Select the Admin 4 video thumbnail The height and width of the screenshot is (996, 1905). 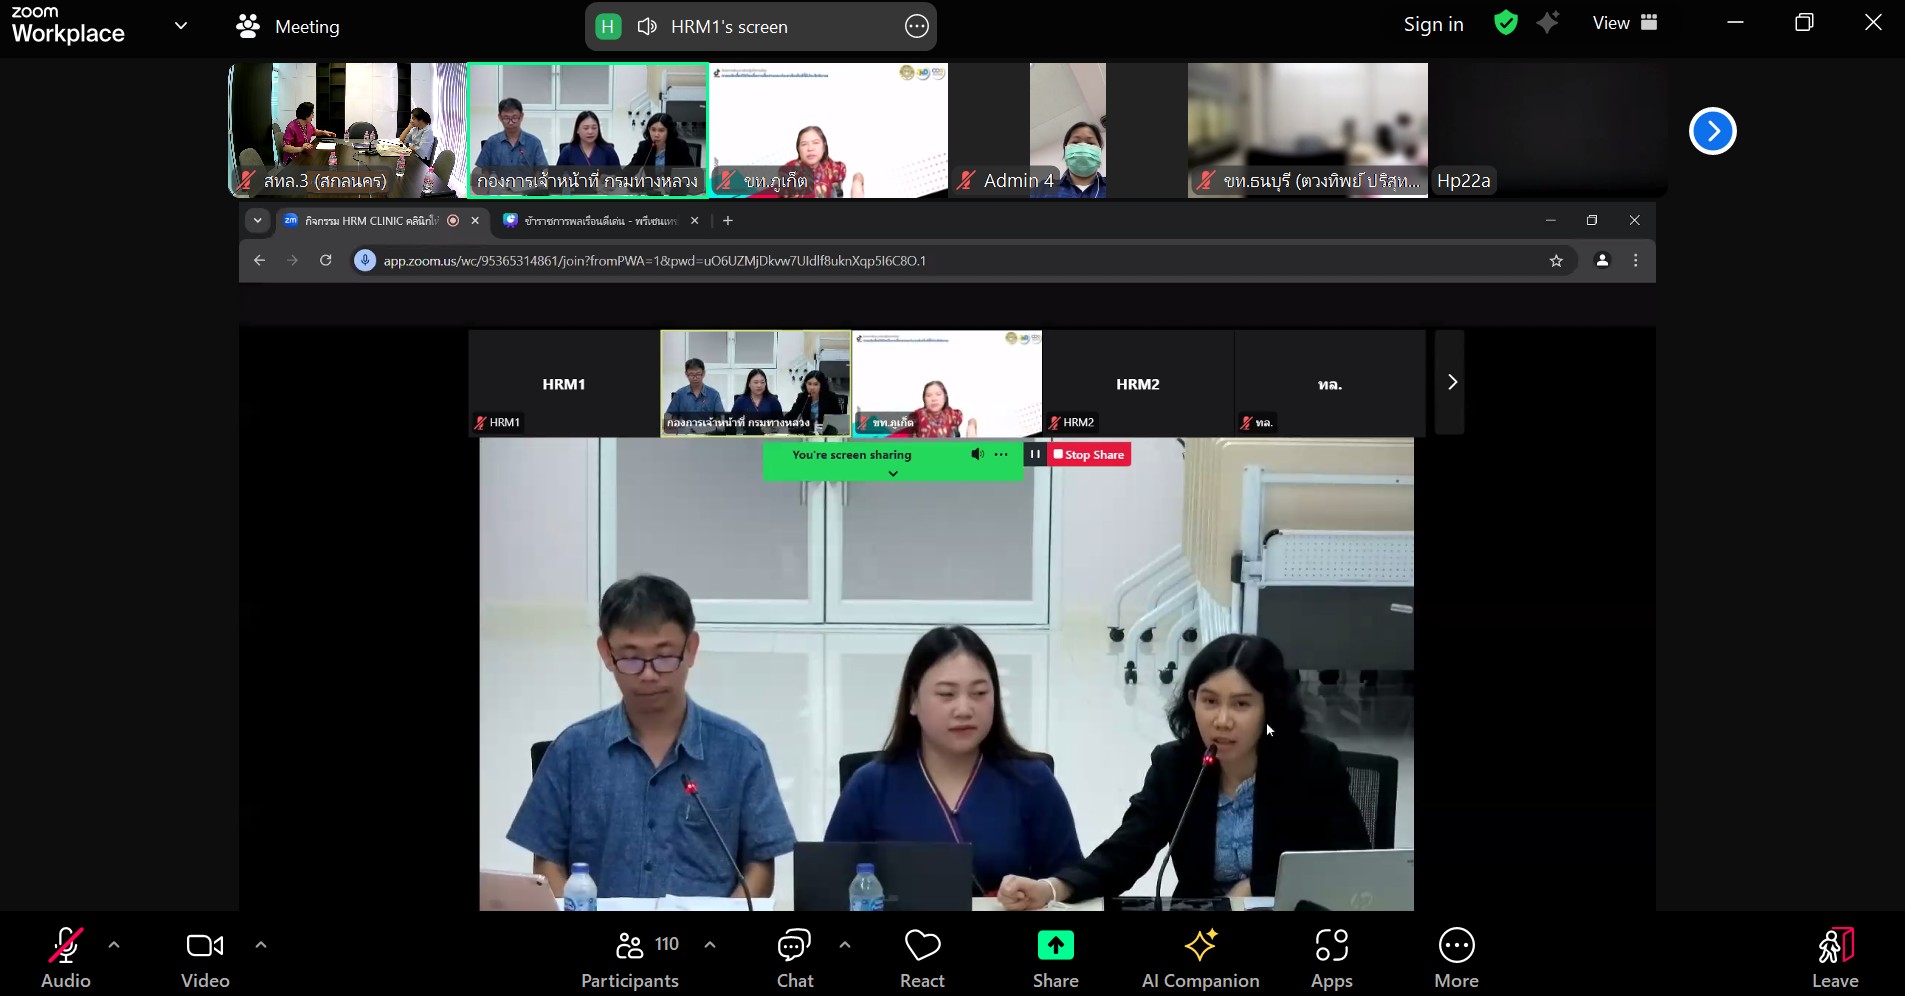(x=1067, y=130)
